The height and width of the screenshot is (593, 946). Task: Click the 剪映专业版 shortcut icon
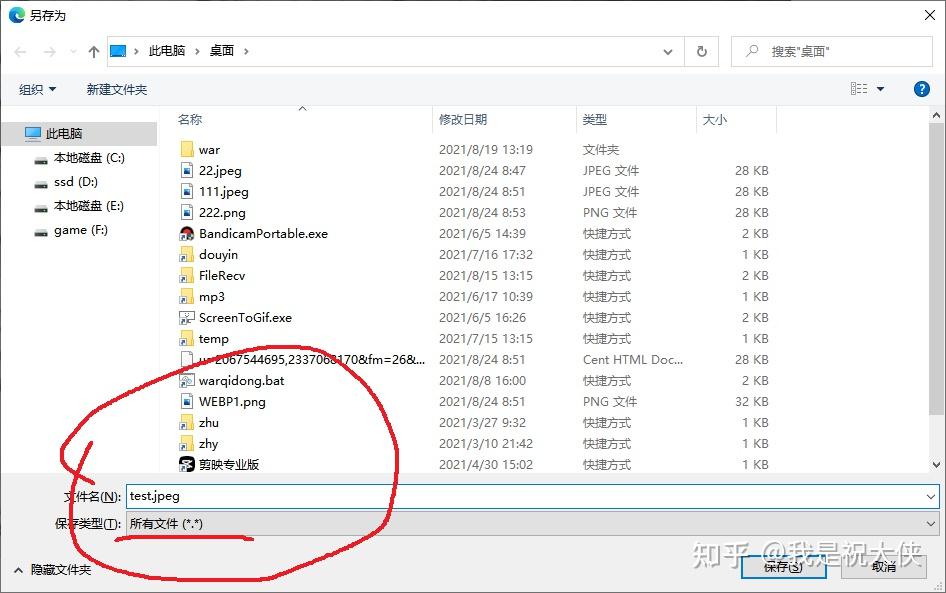click(188, 464)
